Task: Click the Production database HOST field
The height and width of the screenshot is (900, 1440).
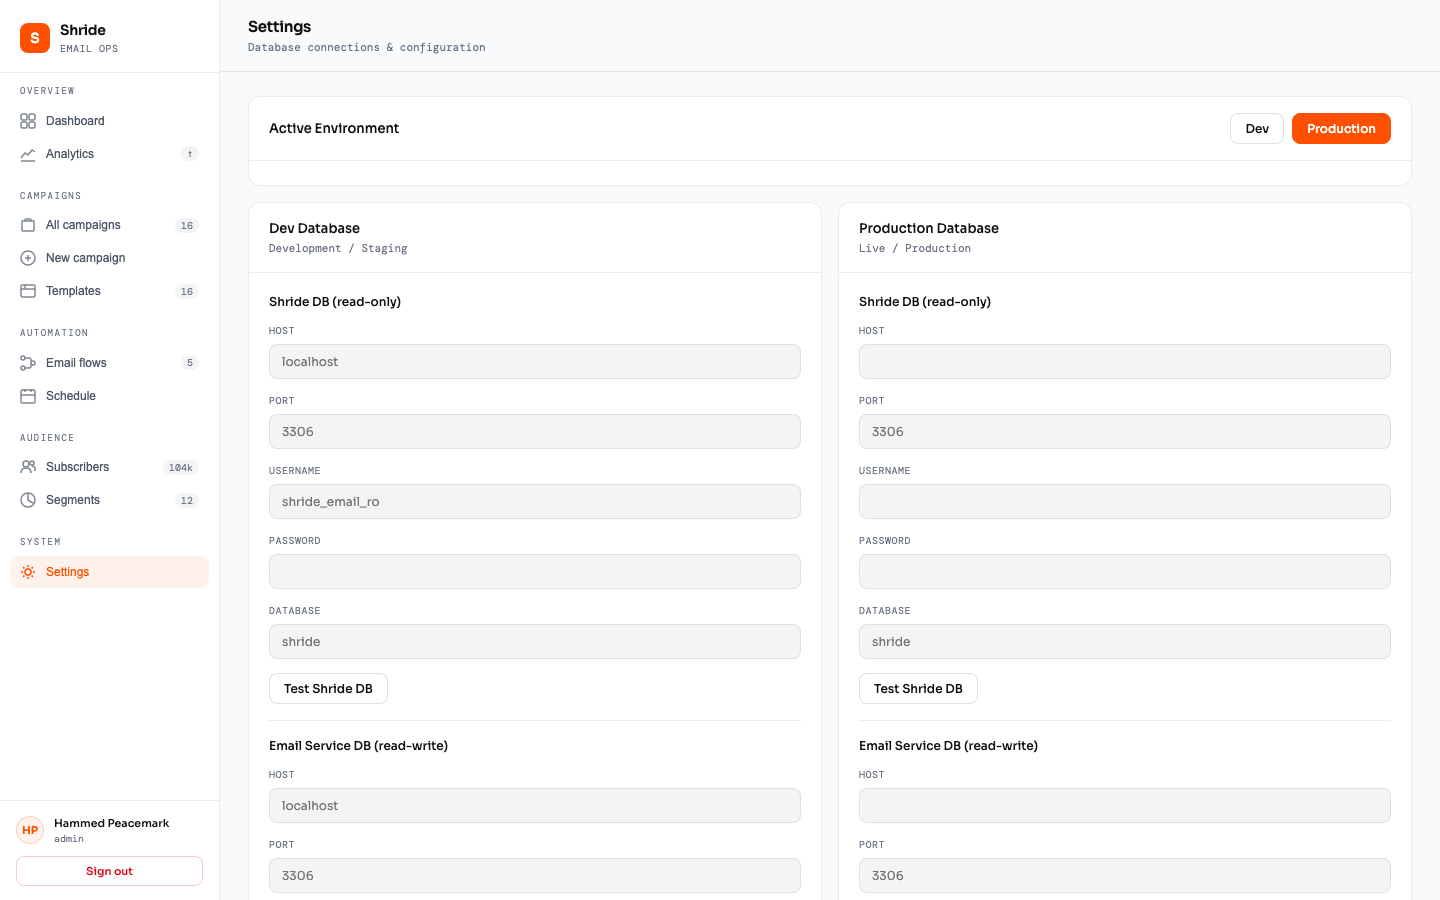Action: coord(1124,361)
